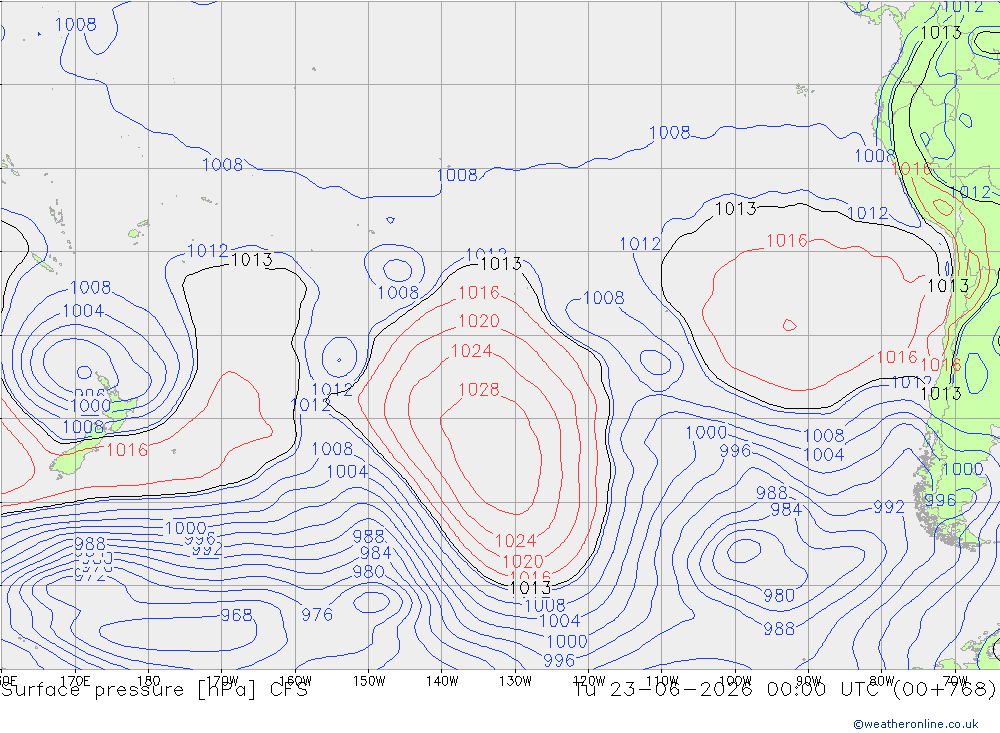Screen dimensions: 1000x733
Task: Click the red 1016 label beside New Zealand's South Island
Action: tap(127, 450)
